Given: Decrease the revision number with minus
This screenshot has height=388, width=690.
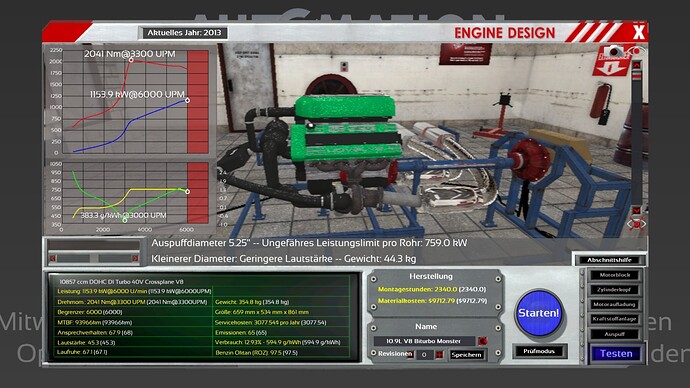Looking at the screenshot, I should [410, 355].
